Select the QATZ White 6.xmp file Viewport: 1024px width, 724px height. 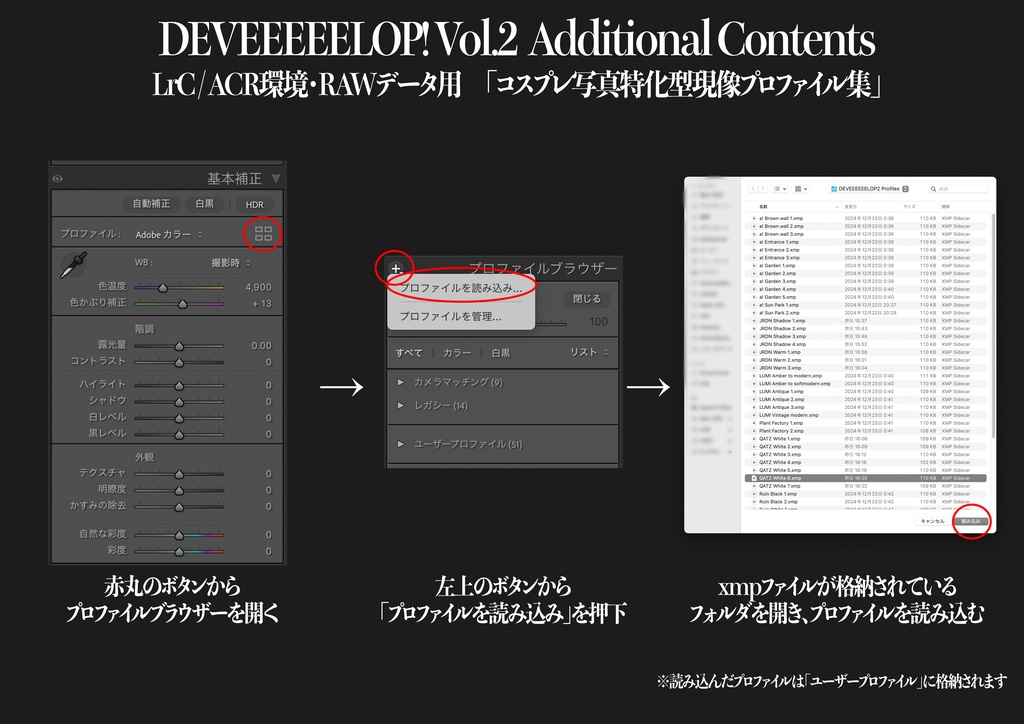[780, 478]
